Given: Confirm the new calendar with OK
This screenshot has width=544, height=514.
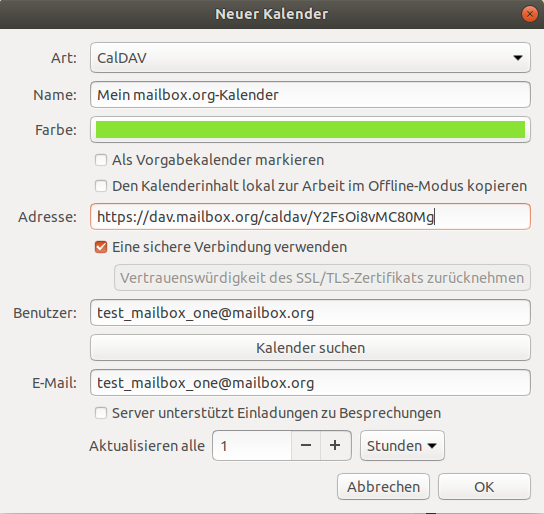Looking at the screenshot, I should click(x=484, y=487).
